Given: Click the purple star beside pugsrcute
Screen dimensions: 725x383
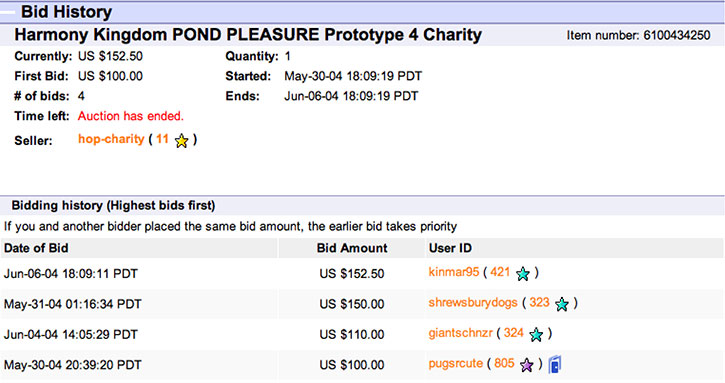Looking at the screenshot, I should pos(527,365).
